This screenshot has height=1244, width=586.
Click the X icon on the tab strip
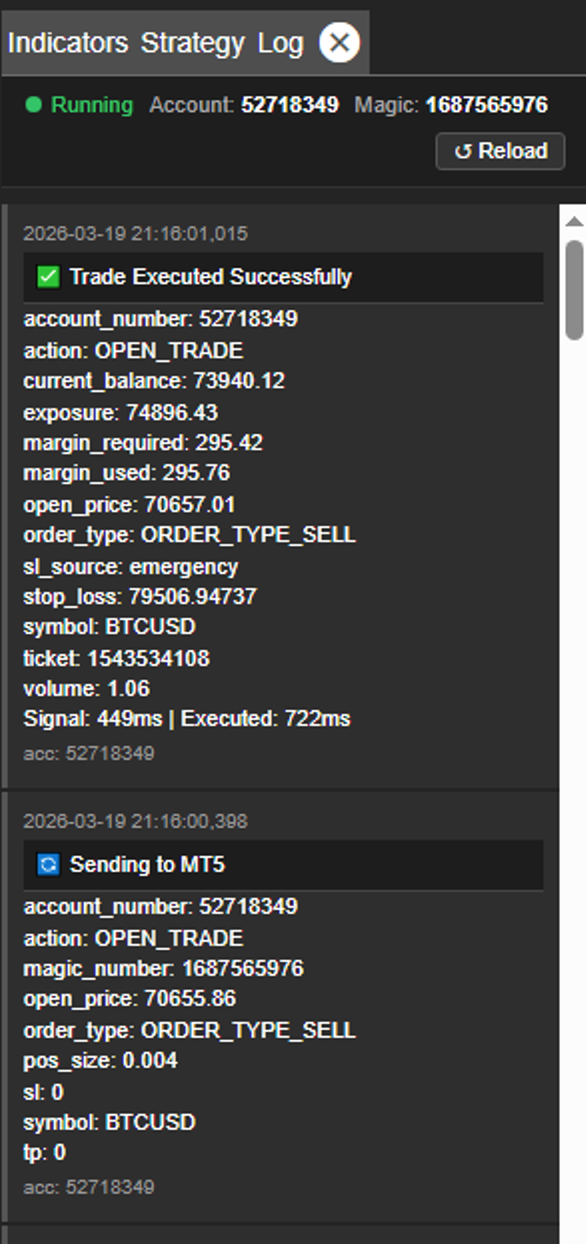coord(338,42)
